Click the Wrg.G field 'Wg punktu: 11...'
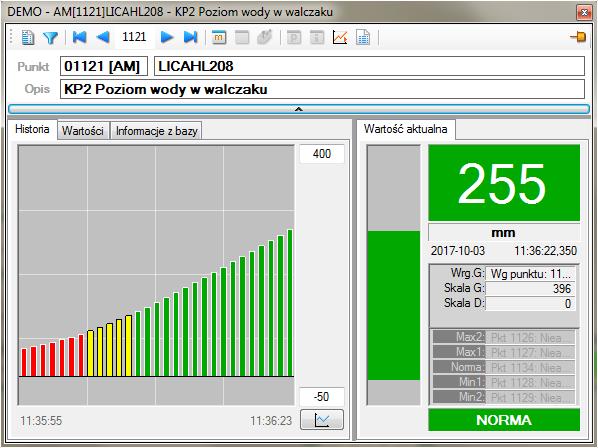Image resolution: width=598 pixels, height=448 pixels. [x=530, y=273]
